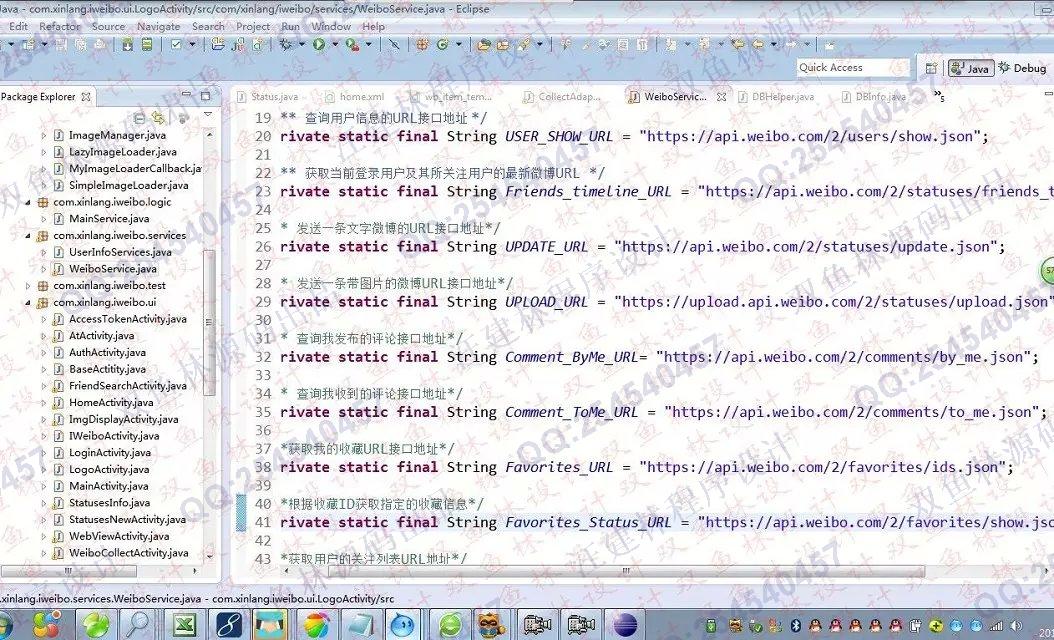Screen dimensions: 1054x640
Task: Open the Debug button dropdown arrow
Action: (x=301, y=44)
